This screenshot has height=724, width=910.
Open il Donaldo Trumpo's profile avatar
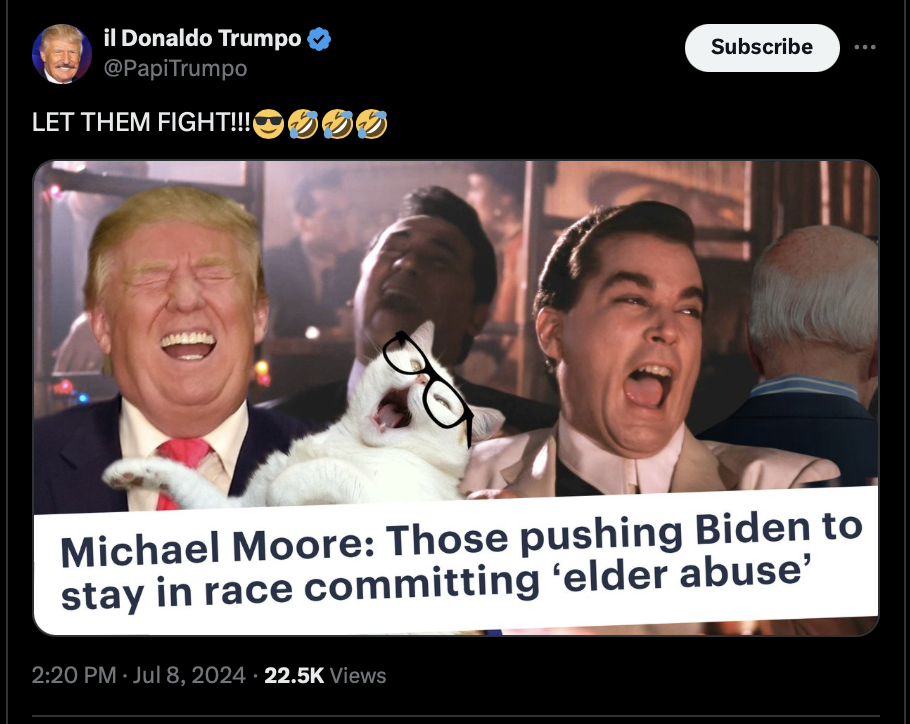62,54
